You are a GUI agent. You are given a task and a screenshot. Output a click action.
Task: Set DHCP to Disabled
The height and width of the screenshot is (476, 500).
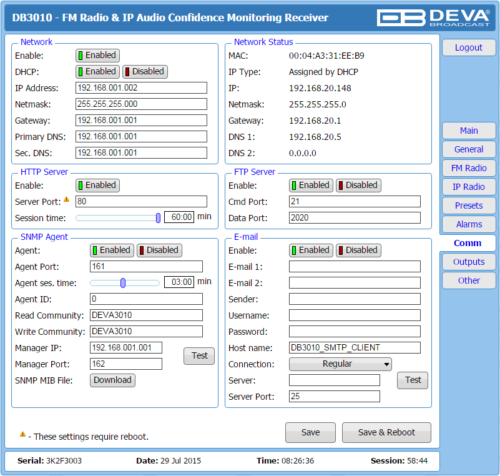click(145, 72)
